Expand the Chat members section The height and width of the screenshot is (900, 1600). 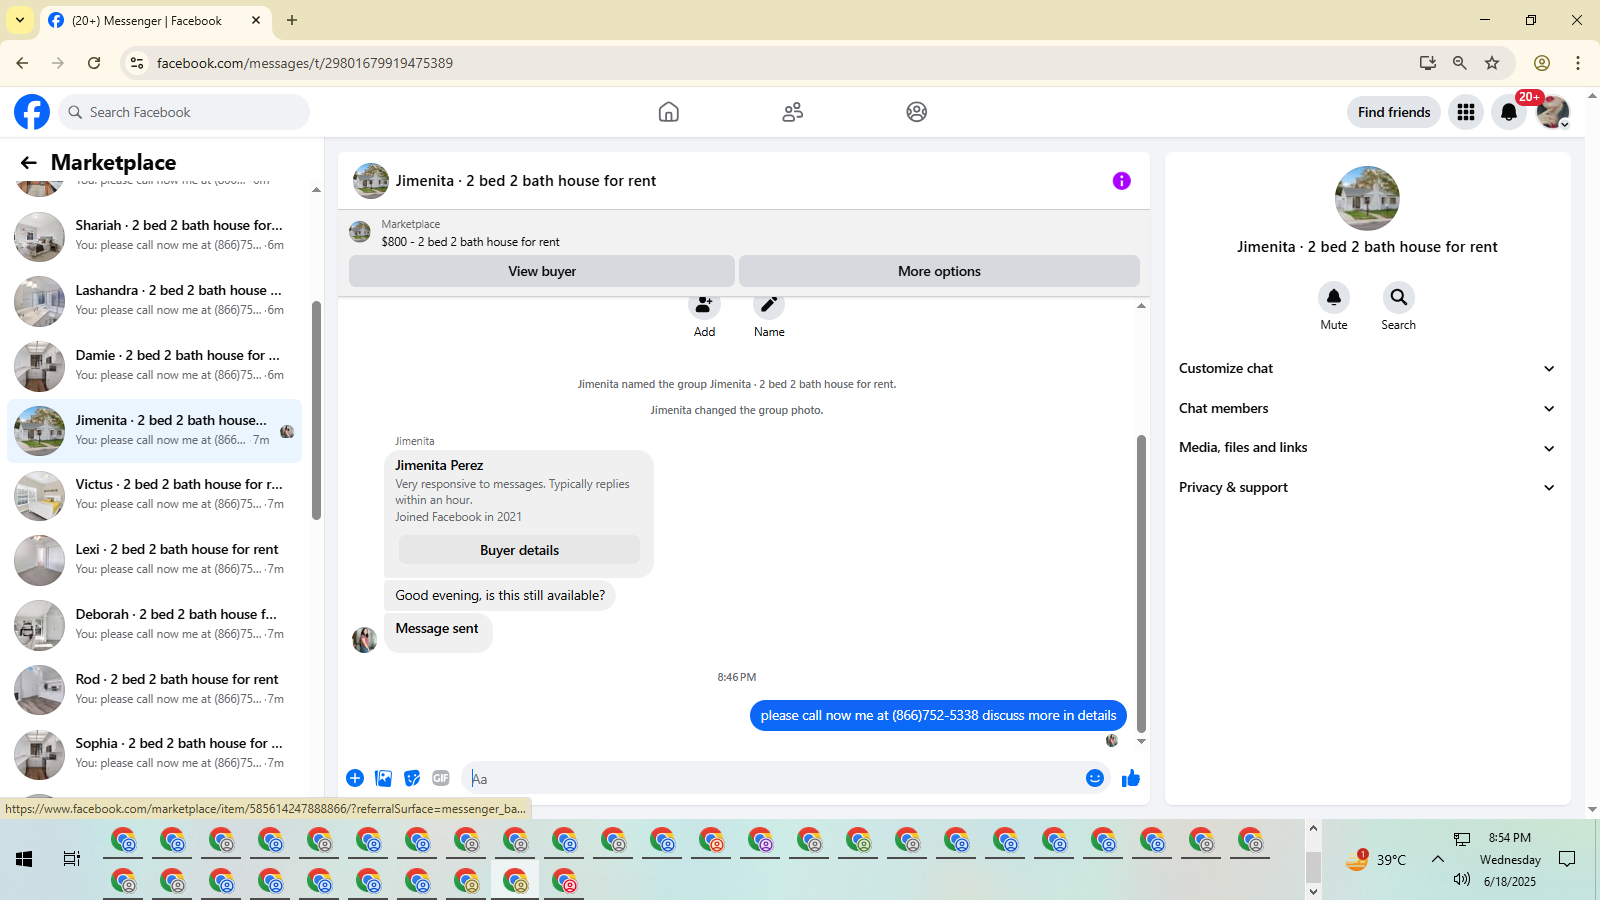click(x=1367, y=408)
